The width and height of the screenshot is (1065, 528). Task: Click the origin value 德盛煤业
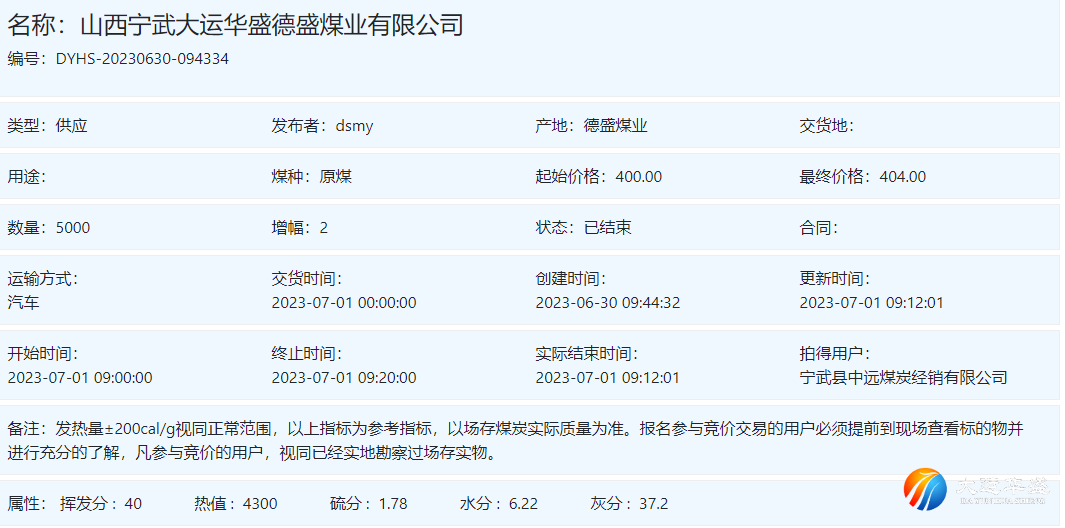[x=615, y=126]
